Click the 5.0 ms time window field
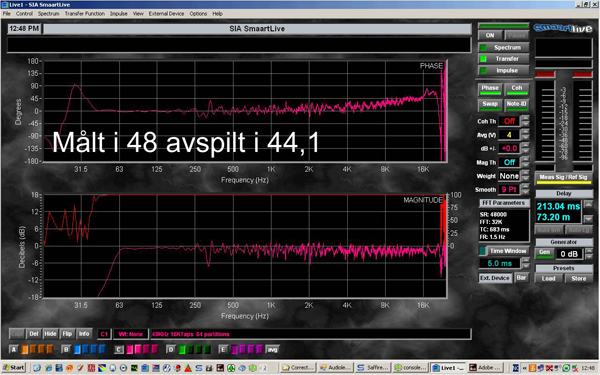600x375 pixels. pyautogui.click(x=500, y=263)
